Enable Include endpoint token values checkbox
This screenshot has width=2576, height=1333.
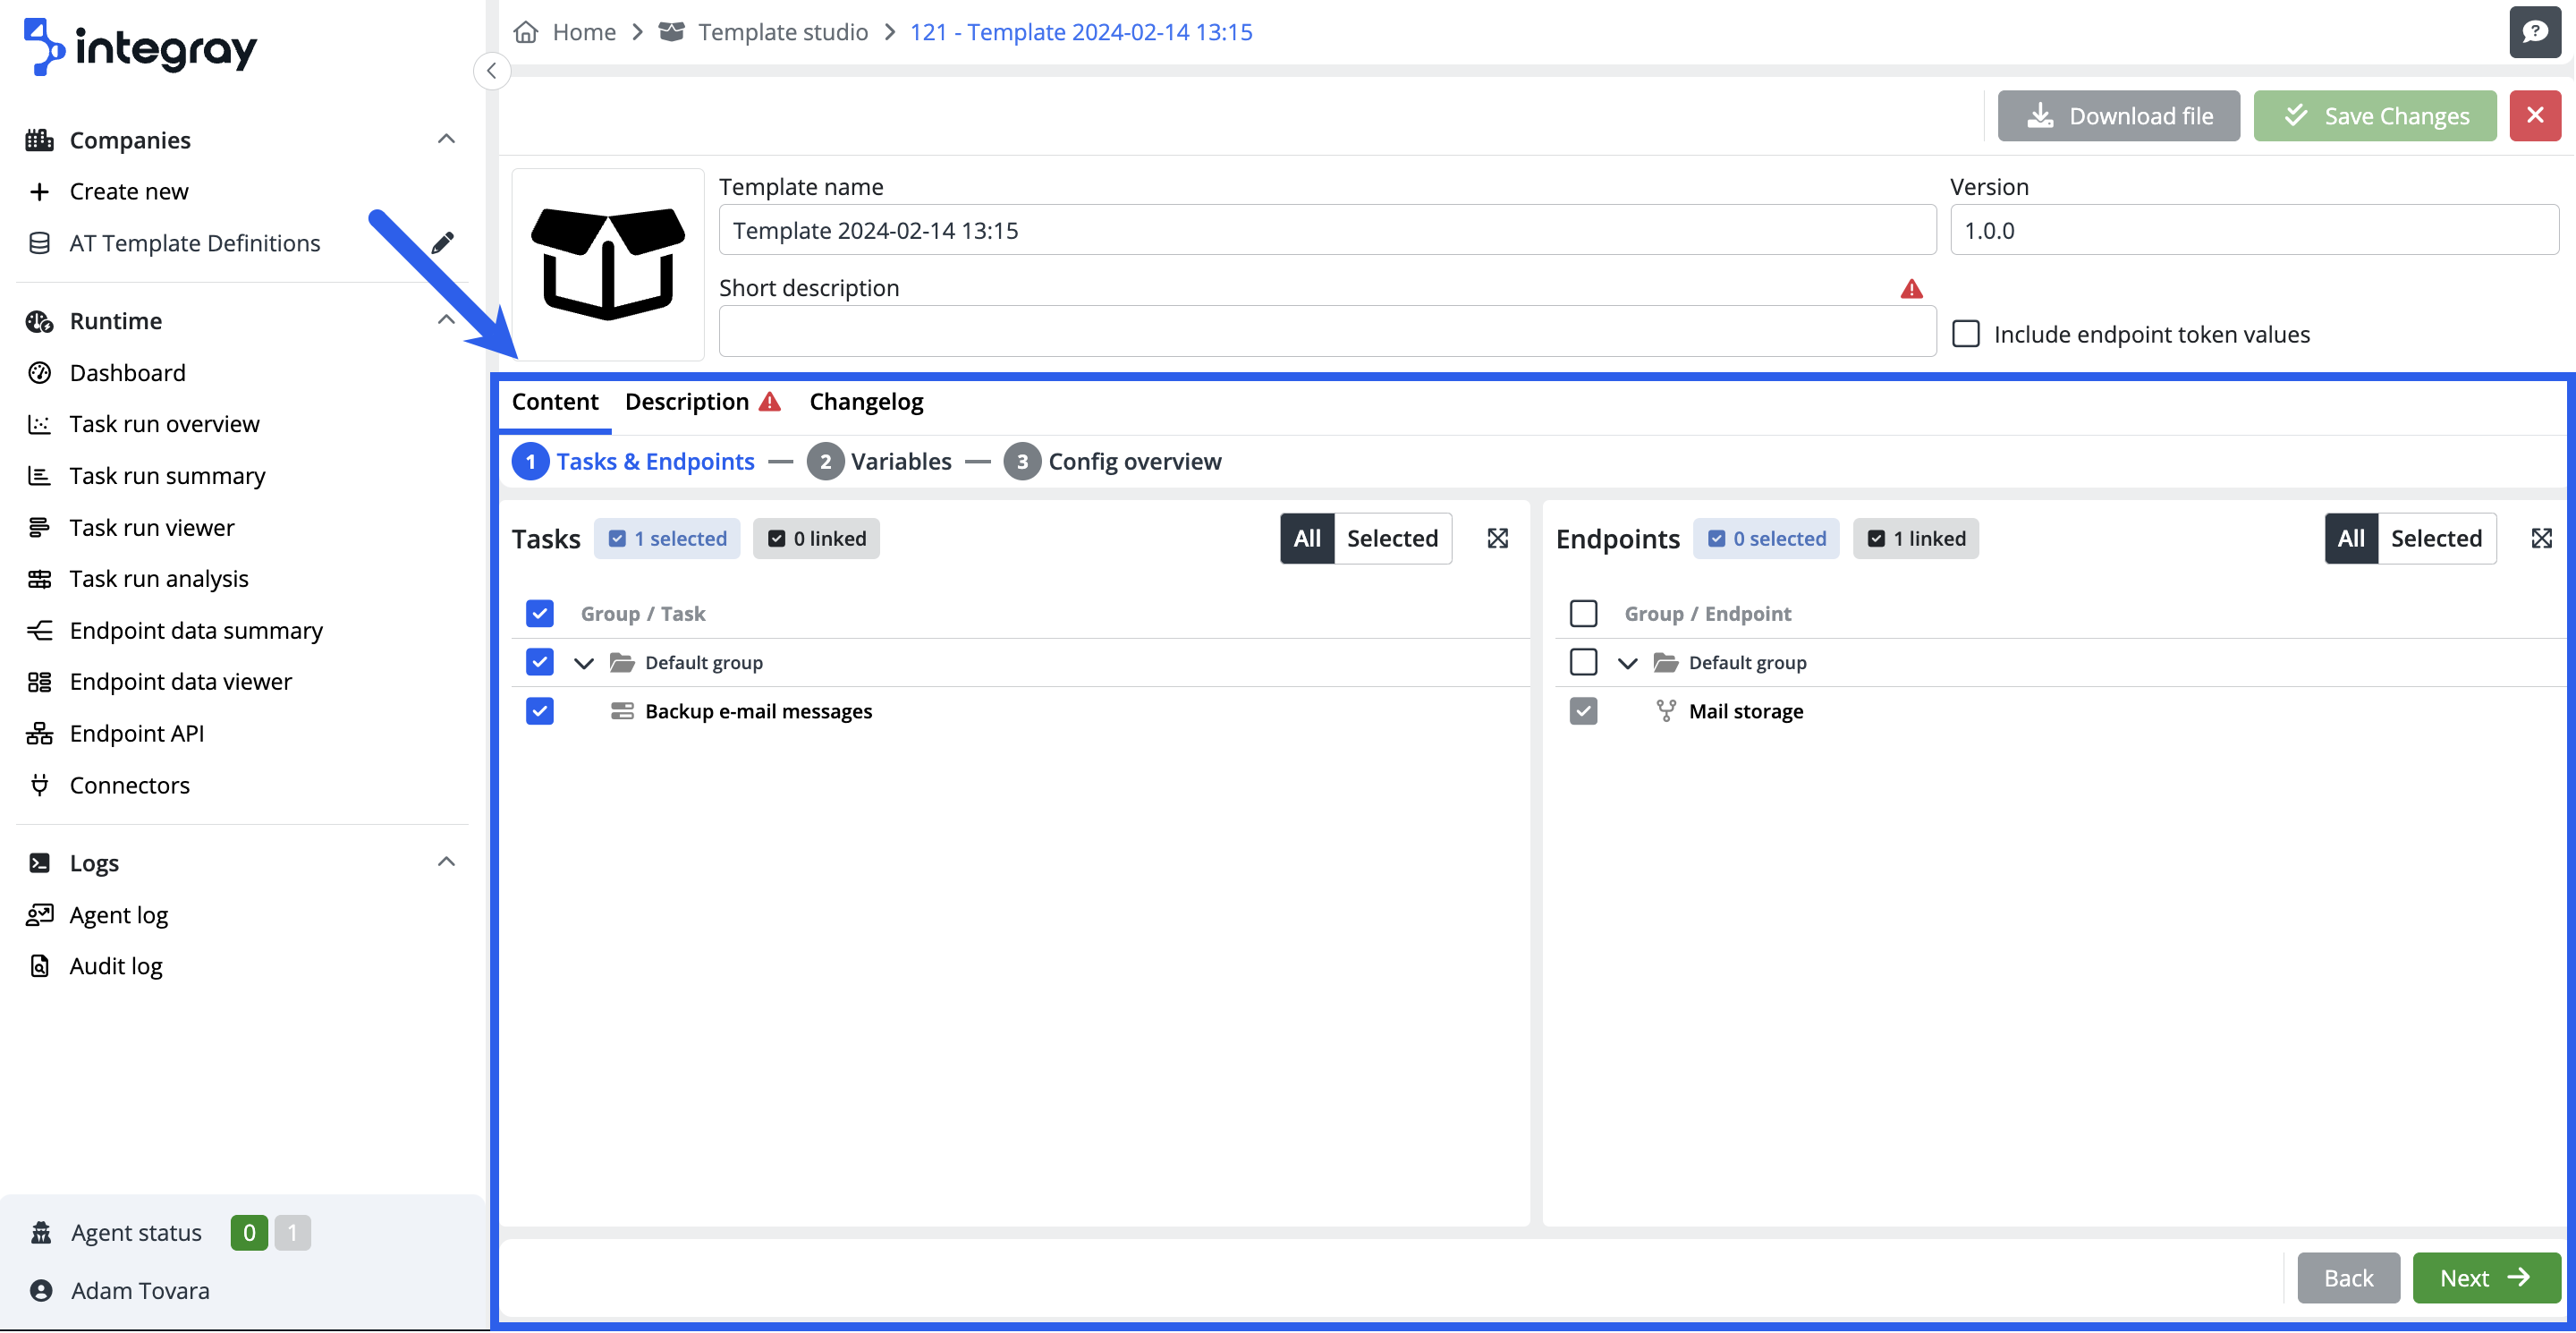(1965, 334)
